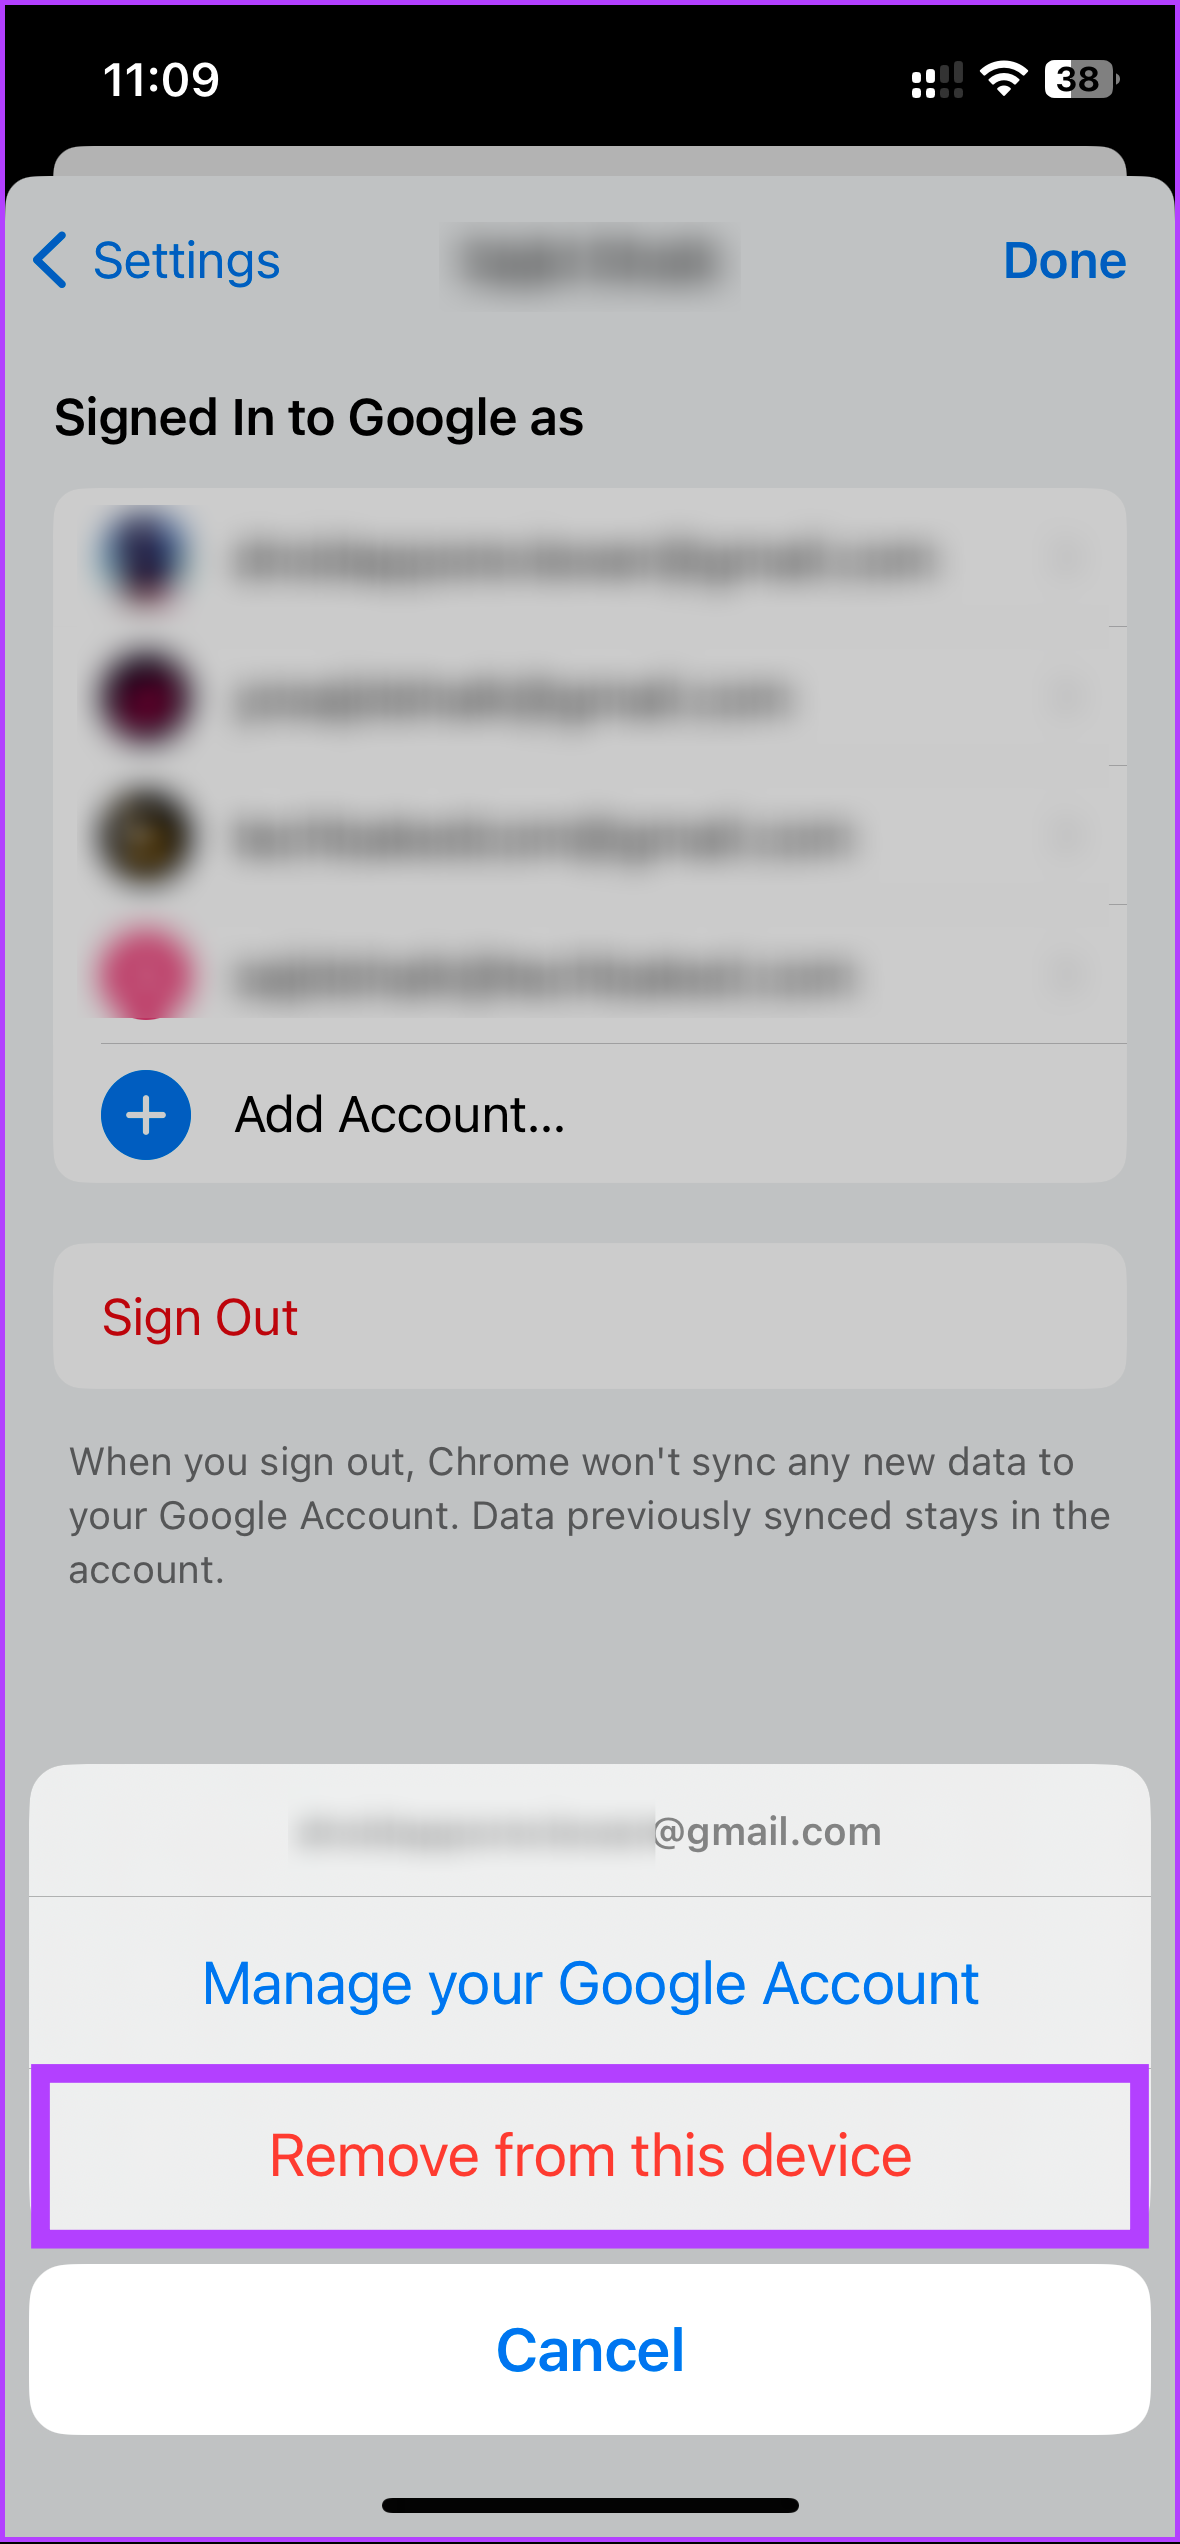Select the pink fourth account avatar

(146, 974)
